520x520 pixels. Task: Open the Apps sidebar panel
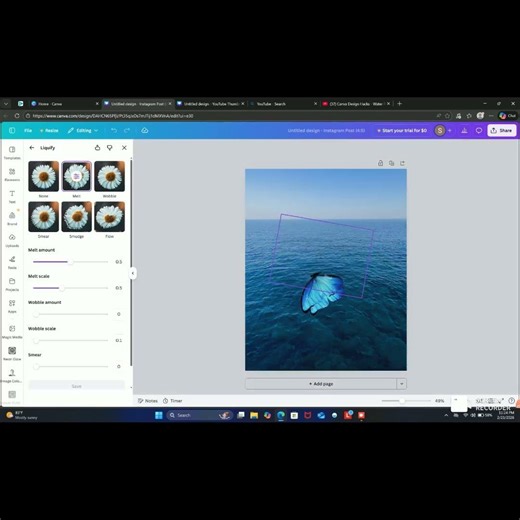pyautogui.click(x=12, y=306)
